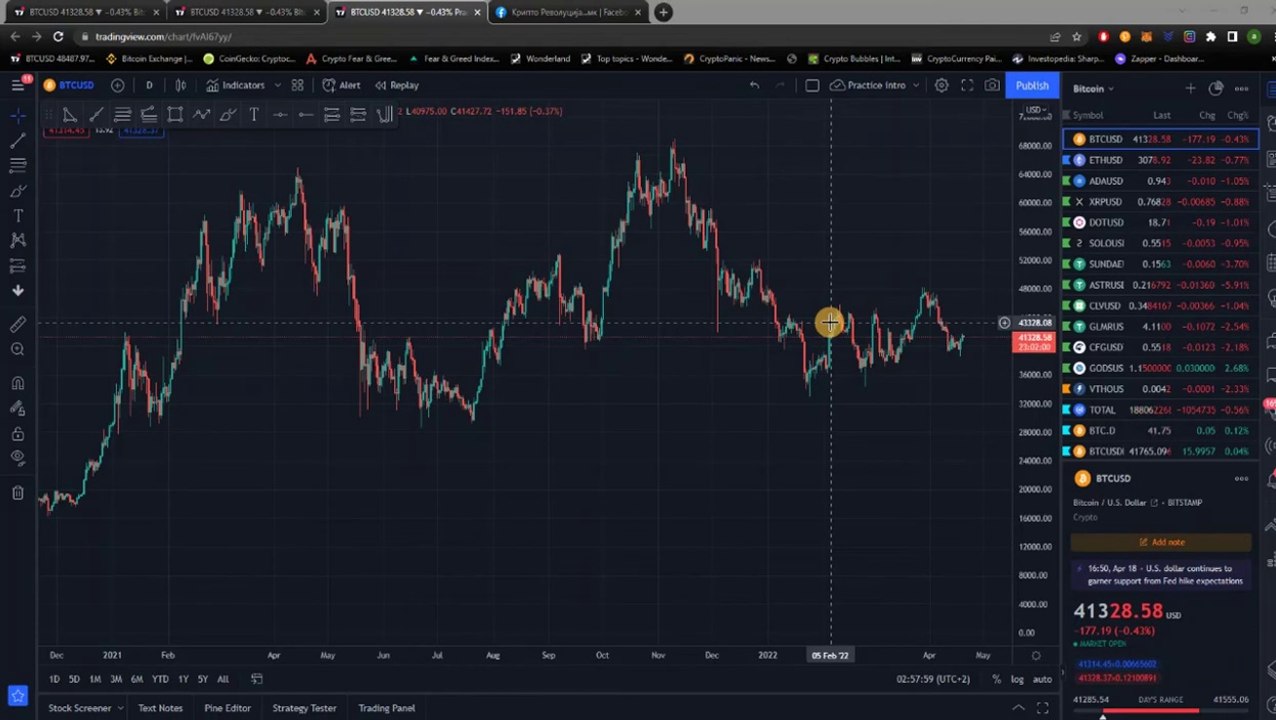Select the Zoom In magnifier tool
This screenshot has height=720, width=1276.
coord(18,349)
